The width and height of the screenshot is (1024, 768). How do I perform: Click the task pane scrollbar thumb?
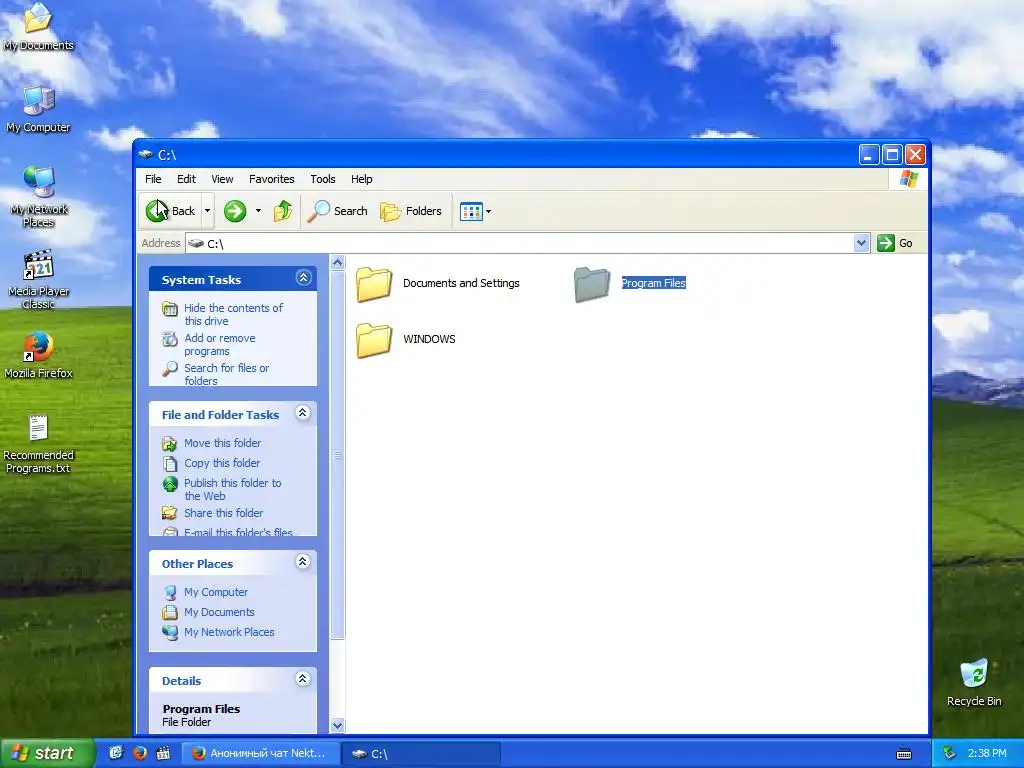338,455
